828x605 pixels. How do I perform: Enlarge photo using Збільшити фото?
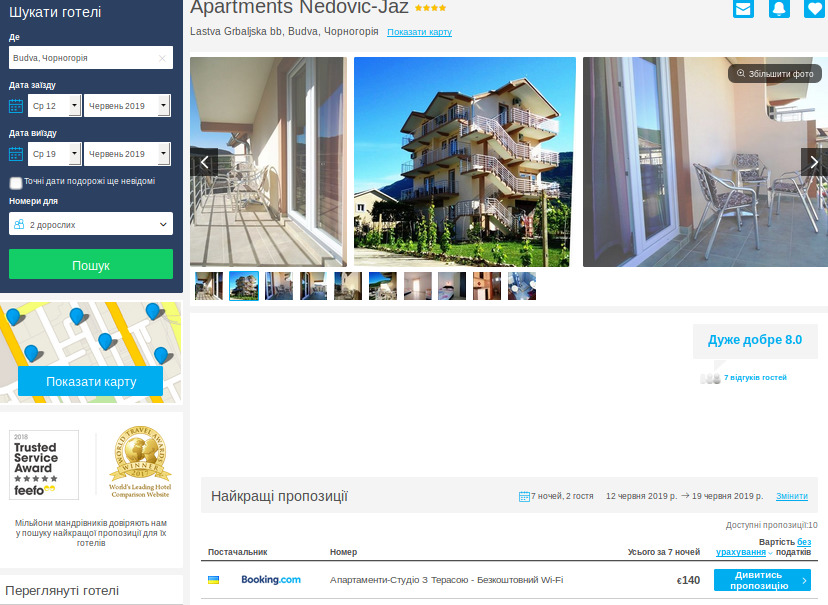pyautogui.click(x=775, y=73)
